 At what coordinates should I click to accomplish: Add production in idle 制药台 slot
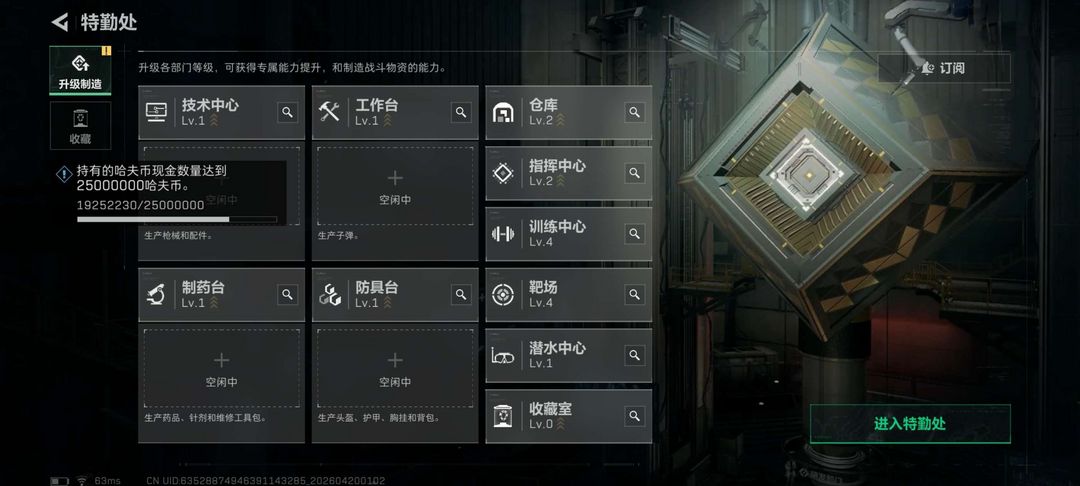point(221,368)
